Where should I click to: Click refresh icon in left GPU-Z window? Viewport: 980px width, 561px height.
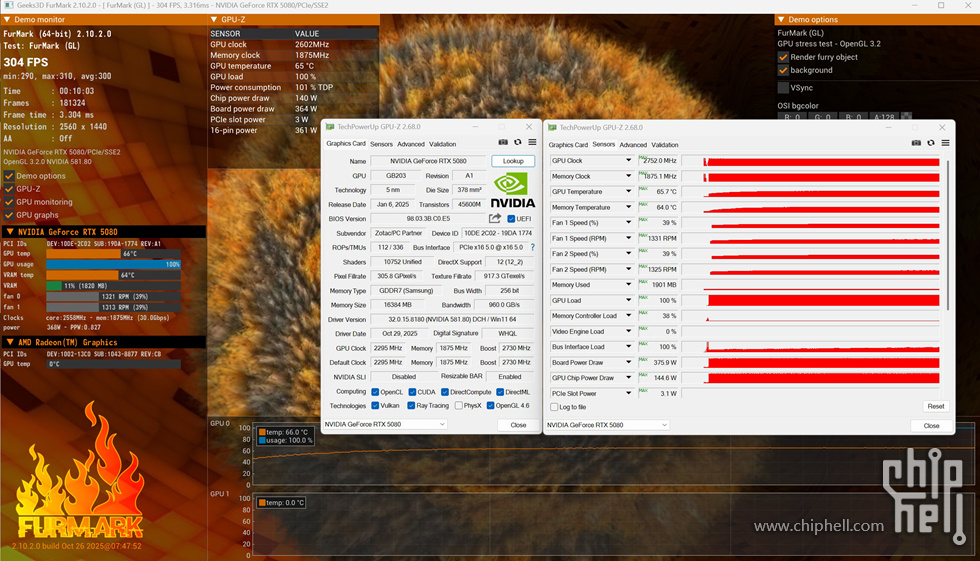tap(517, 143)
